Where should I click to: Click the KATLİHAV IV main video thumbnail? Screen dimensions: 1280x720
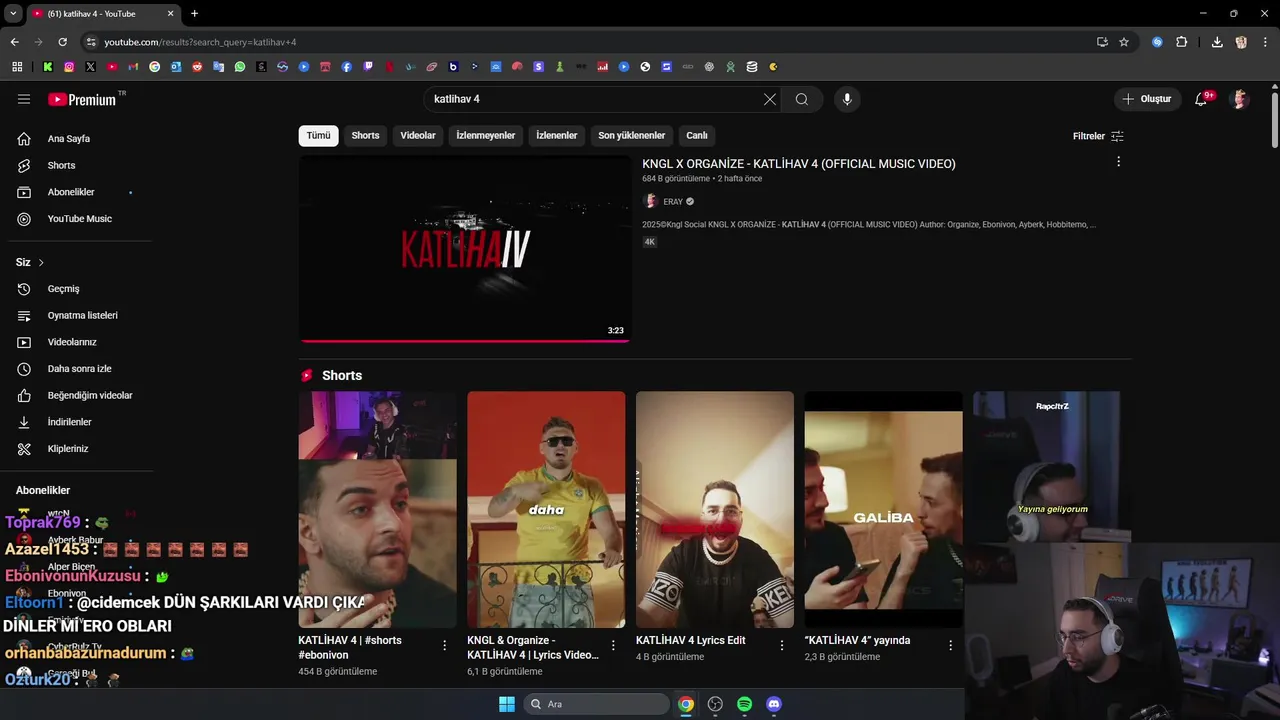465,249
